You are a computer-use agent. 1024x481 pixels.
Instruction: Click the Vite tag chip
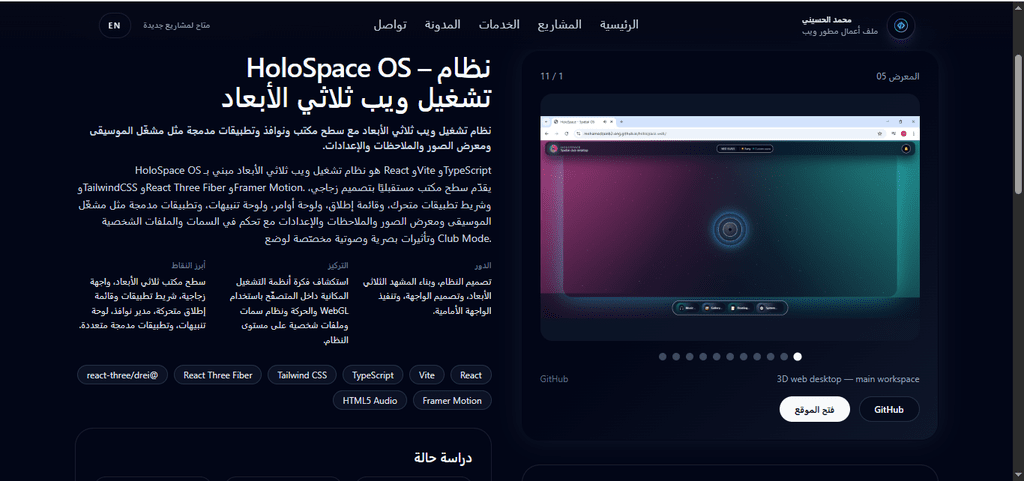coord(427,375)
